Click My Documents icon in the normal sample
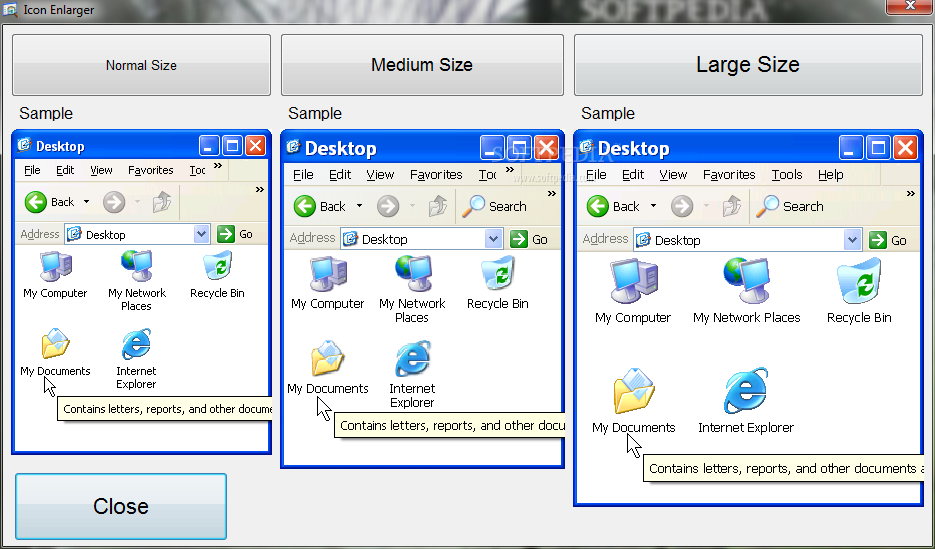The height and width of the screenshot is (549, 935). point(55,343)
